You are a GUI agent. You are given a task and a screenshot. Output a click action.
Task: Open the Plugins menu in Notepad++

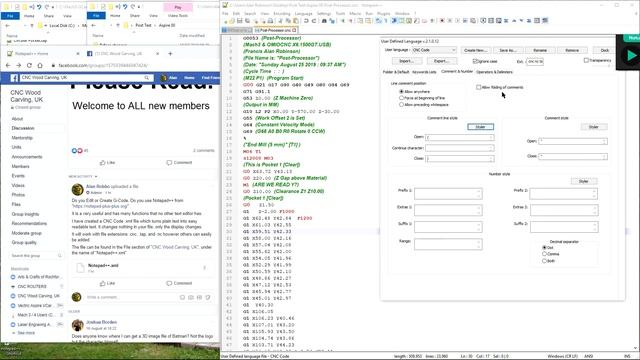coord(384,13)
